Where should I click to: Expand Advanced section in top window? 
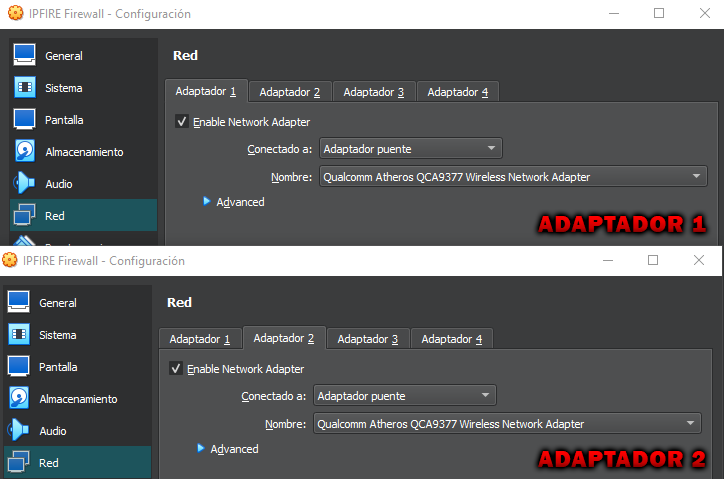tap(234, 202)
